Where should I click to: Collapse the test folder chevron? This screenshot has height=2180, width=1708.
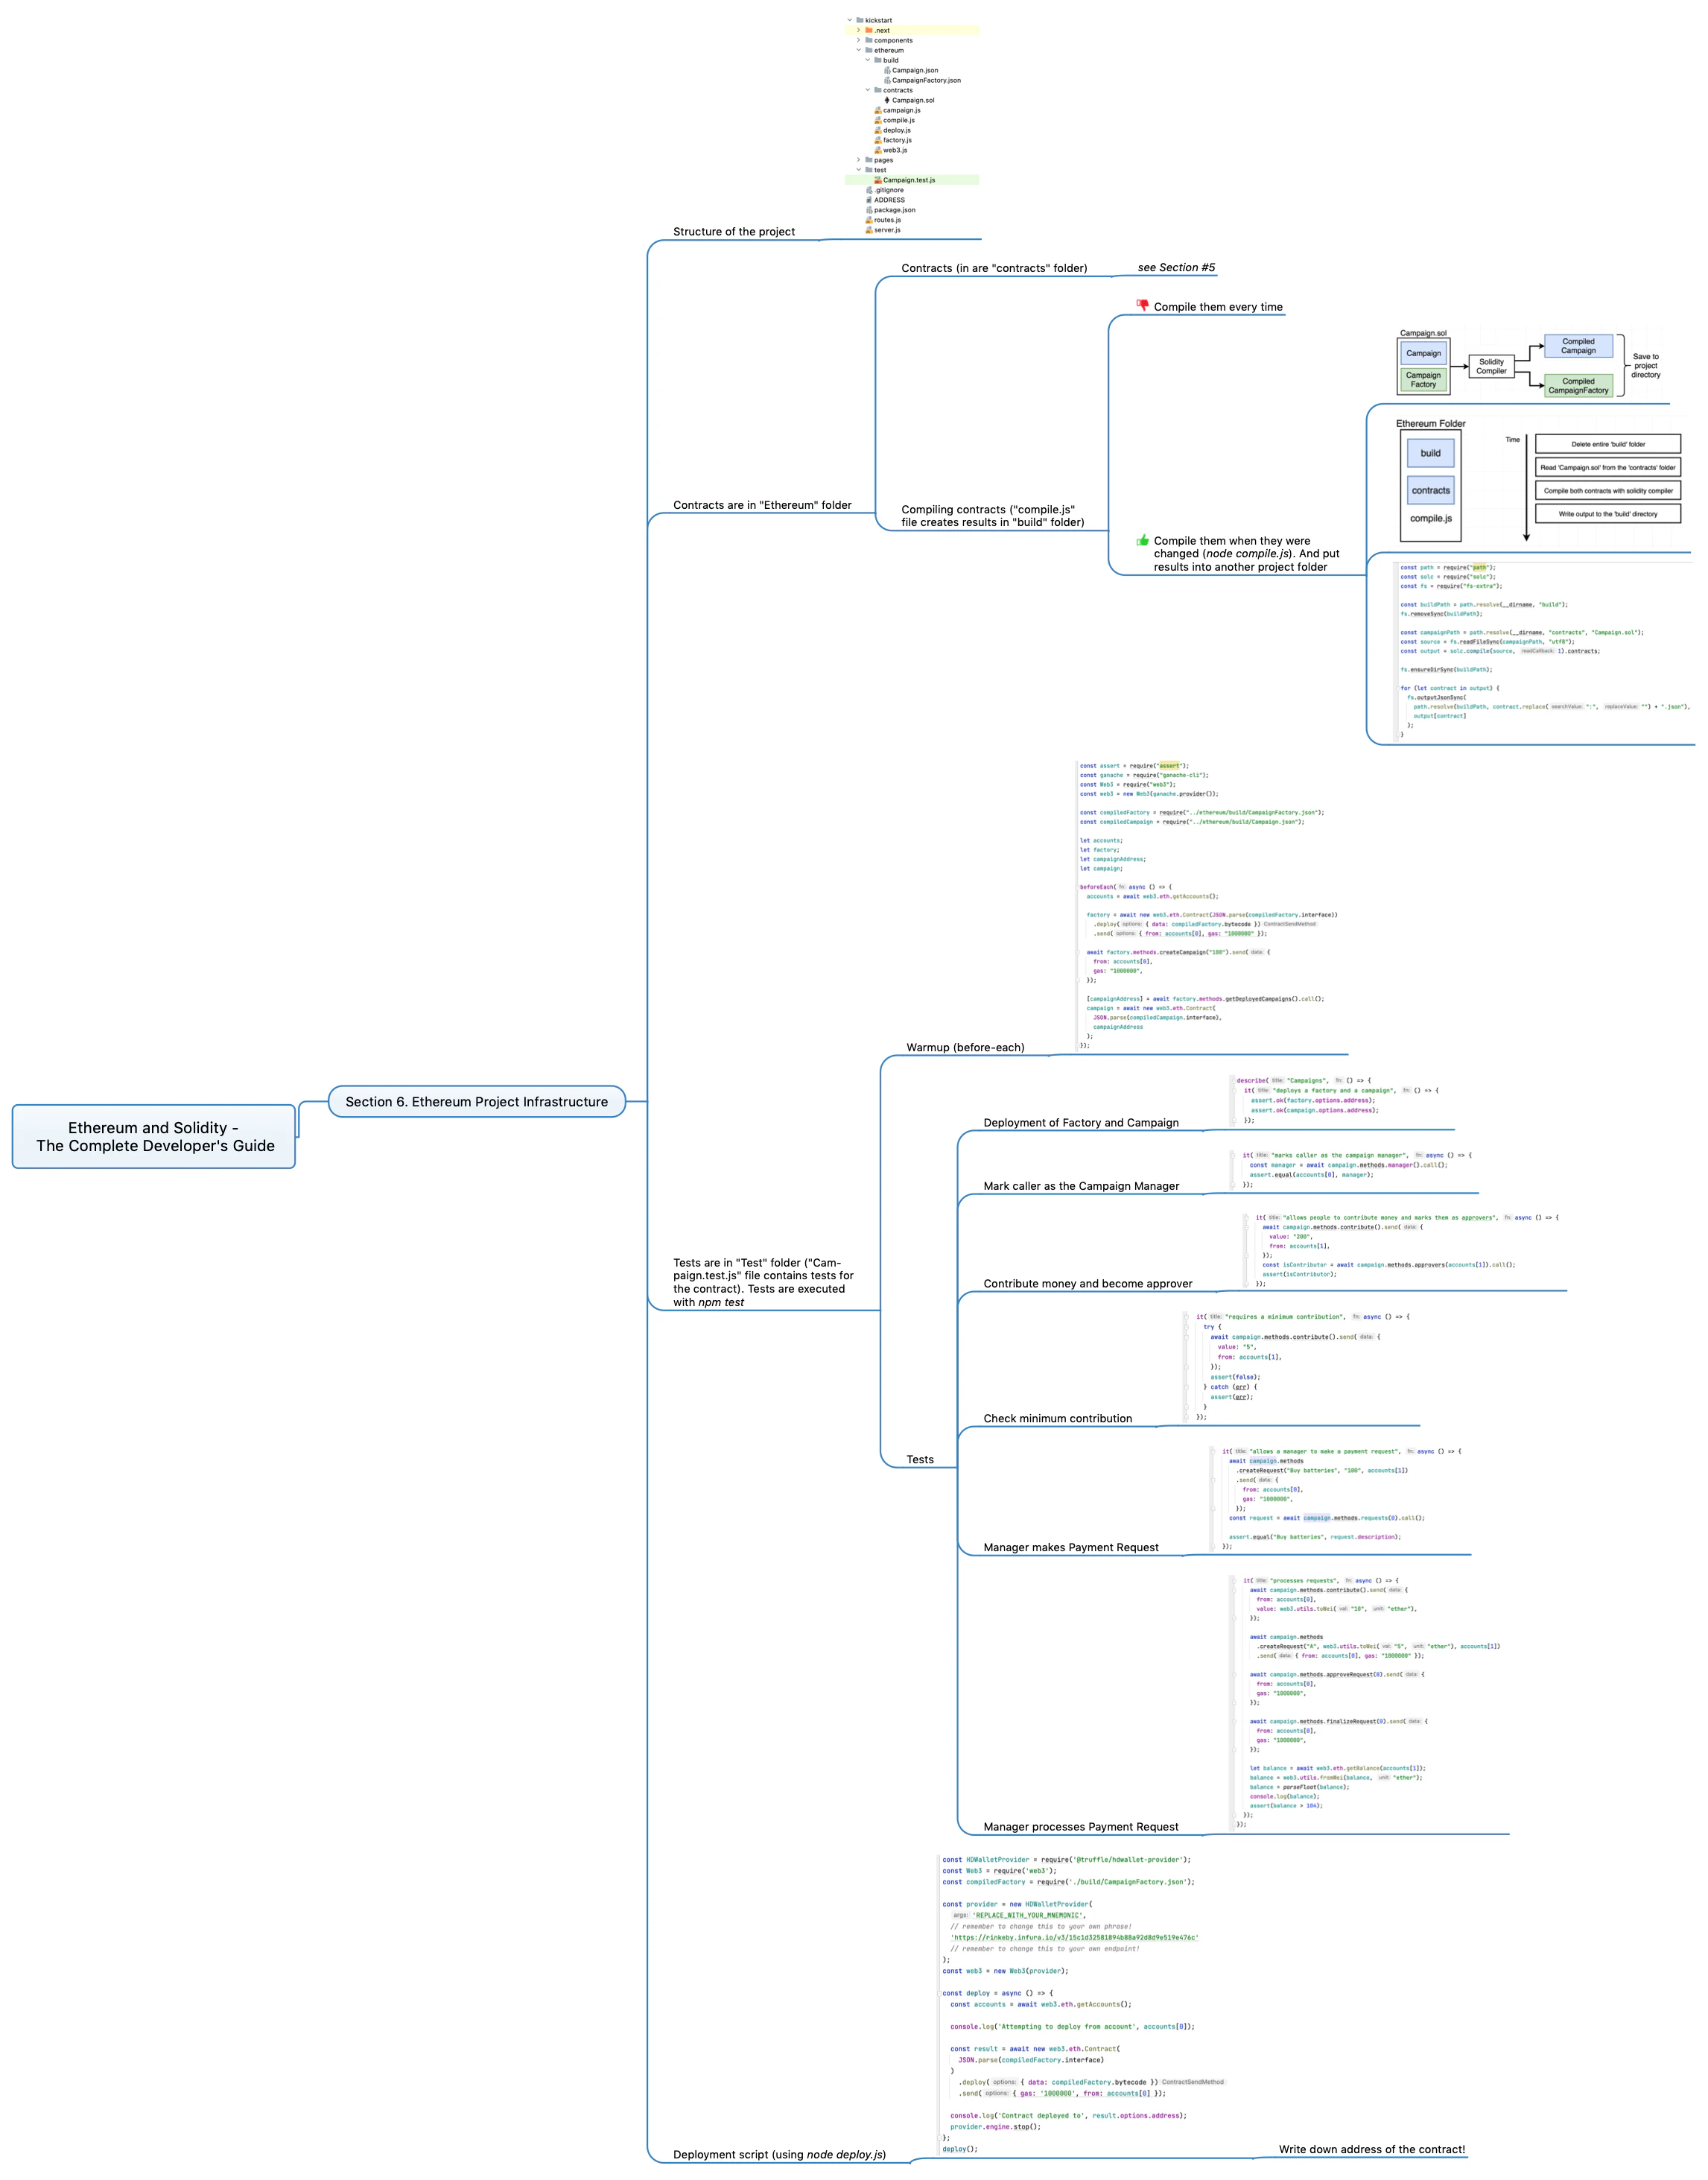(859, 170)
